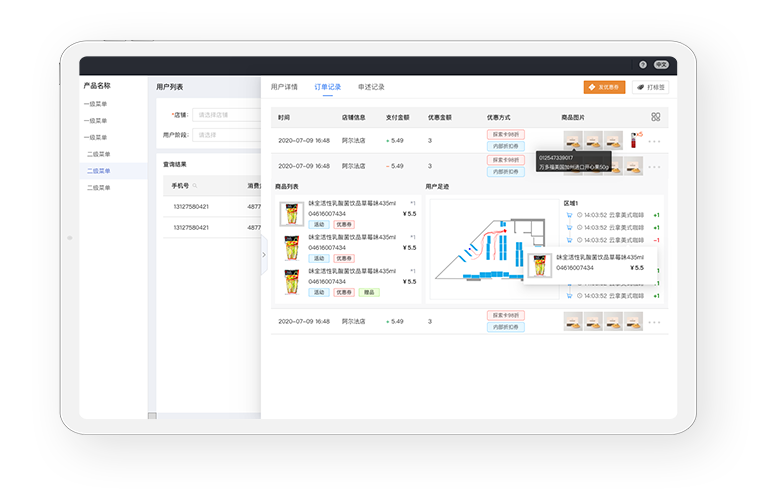Viewport: 760px width, 500px height.
Task: Switch to the 用户详情 tab
Action: tap(284, 87)
